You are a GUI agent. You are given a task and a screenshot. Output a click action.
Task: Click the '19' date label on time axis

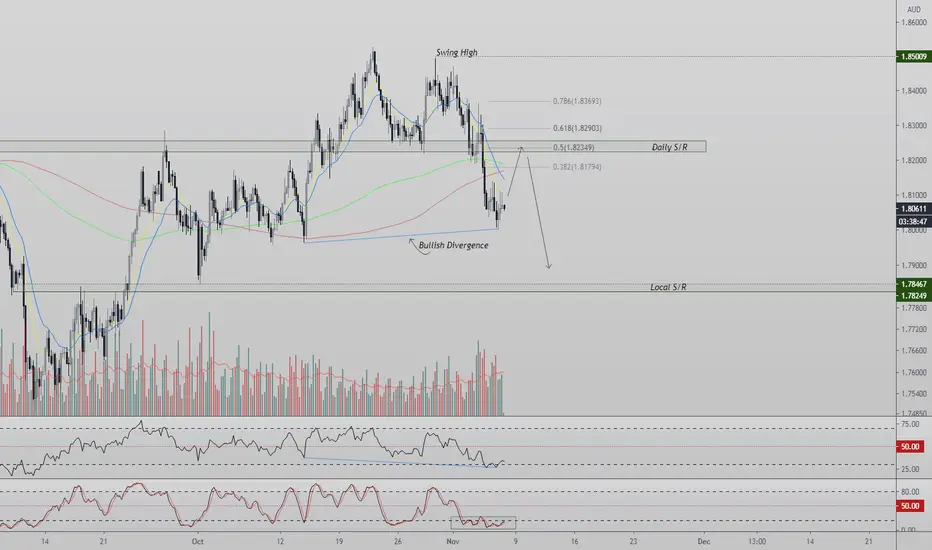[339, 542]
